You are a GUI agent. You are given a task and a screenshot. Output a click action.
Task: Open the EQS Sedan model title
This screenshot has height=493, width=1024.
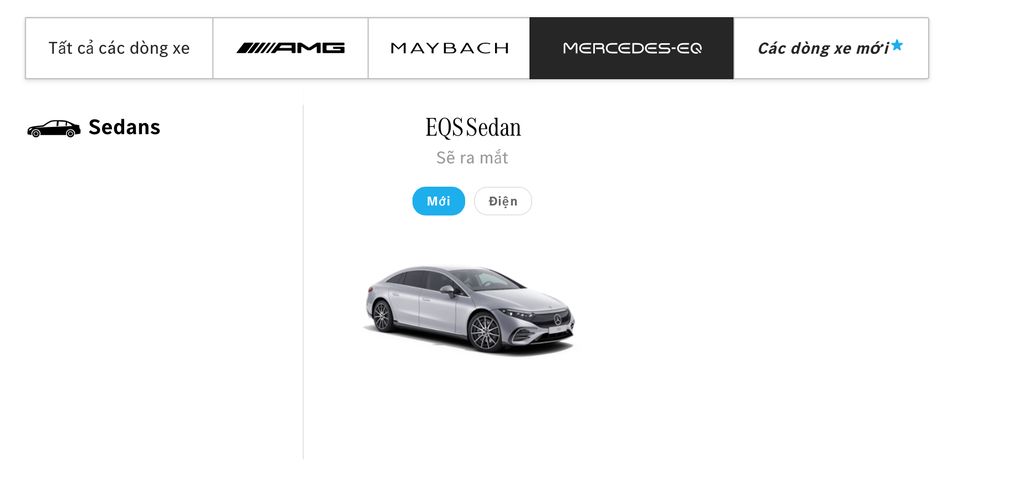pos(473,127)
